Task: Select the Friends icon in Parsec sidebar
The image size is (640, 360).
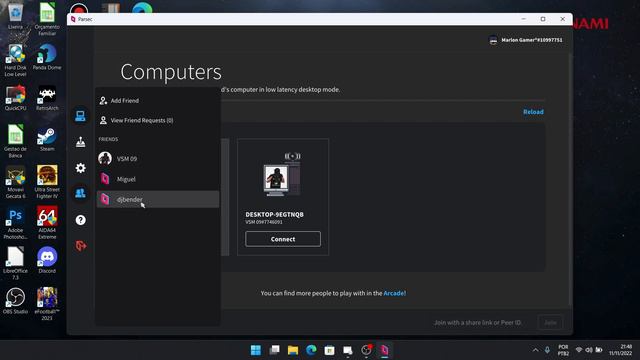Action: point(80,193)
